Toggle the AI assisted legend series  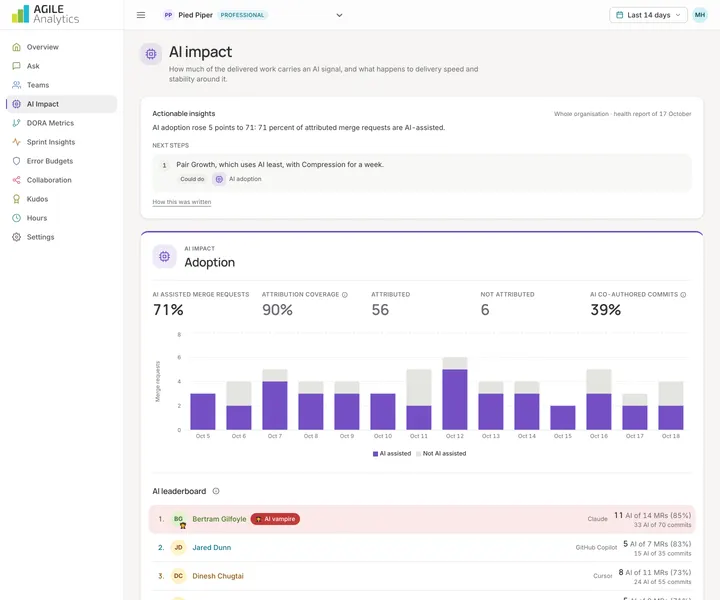[x=392, y=454]
